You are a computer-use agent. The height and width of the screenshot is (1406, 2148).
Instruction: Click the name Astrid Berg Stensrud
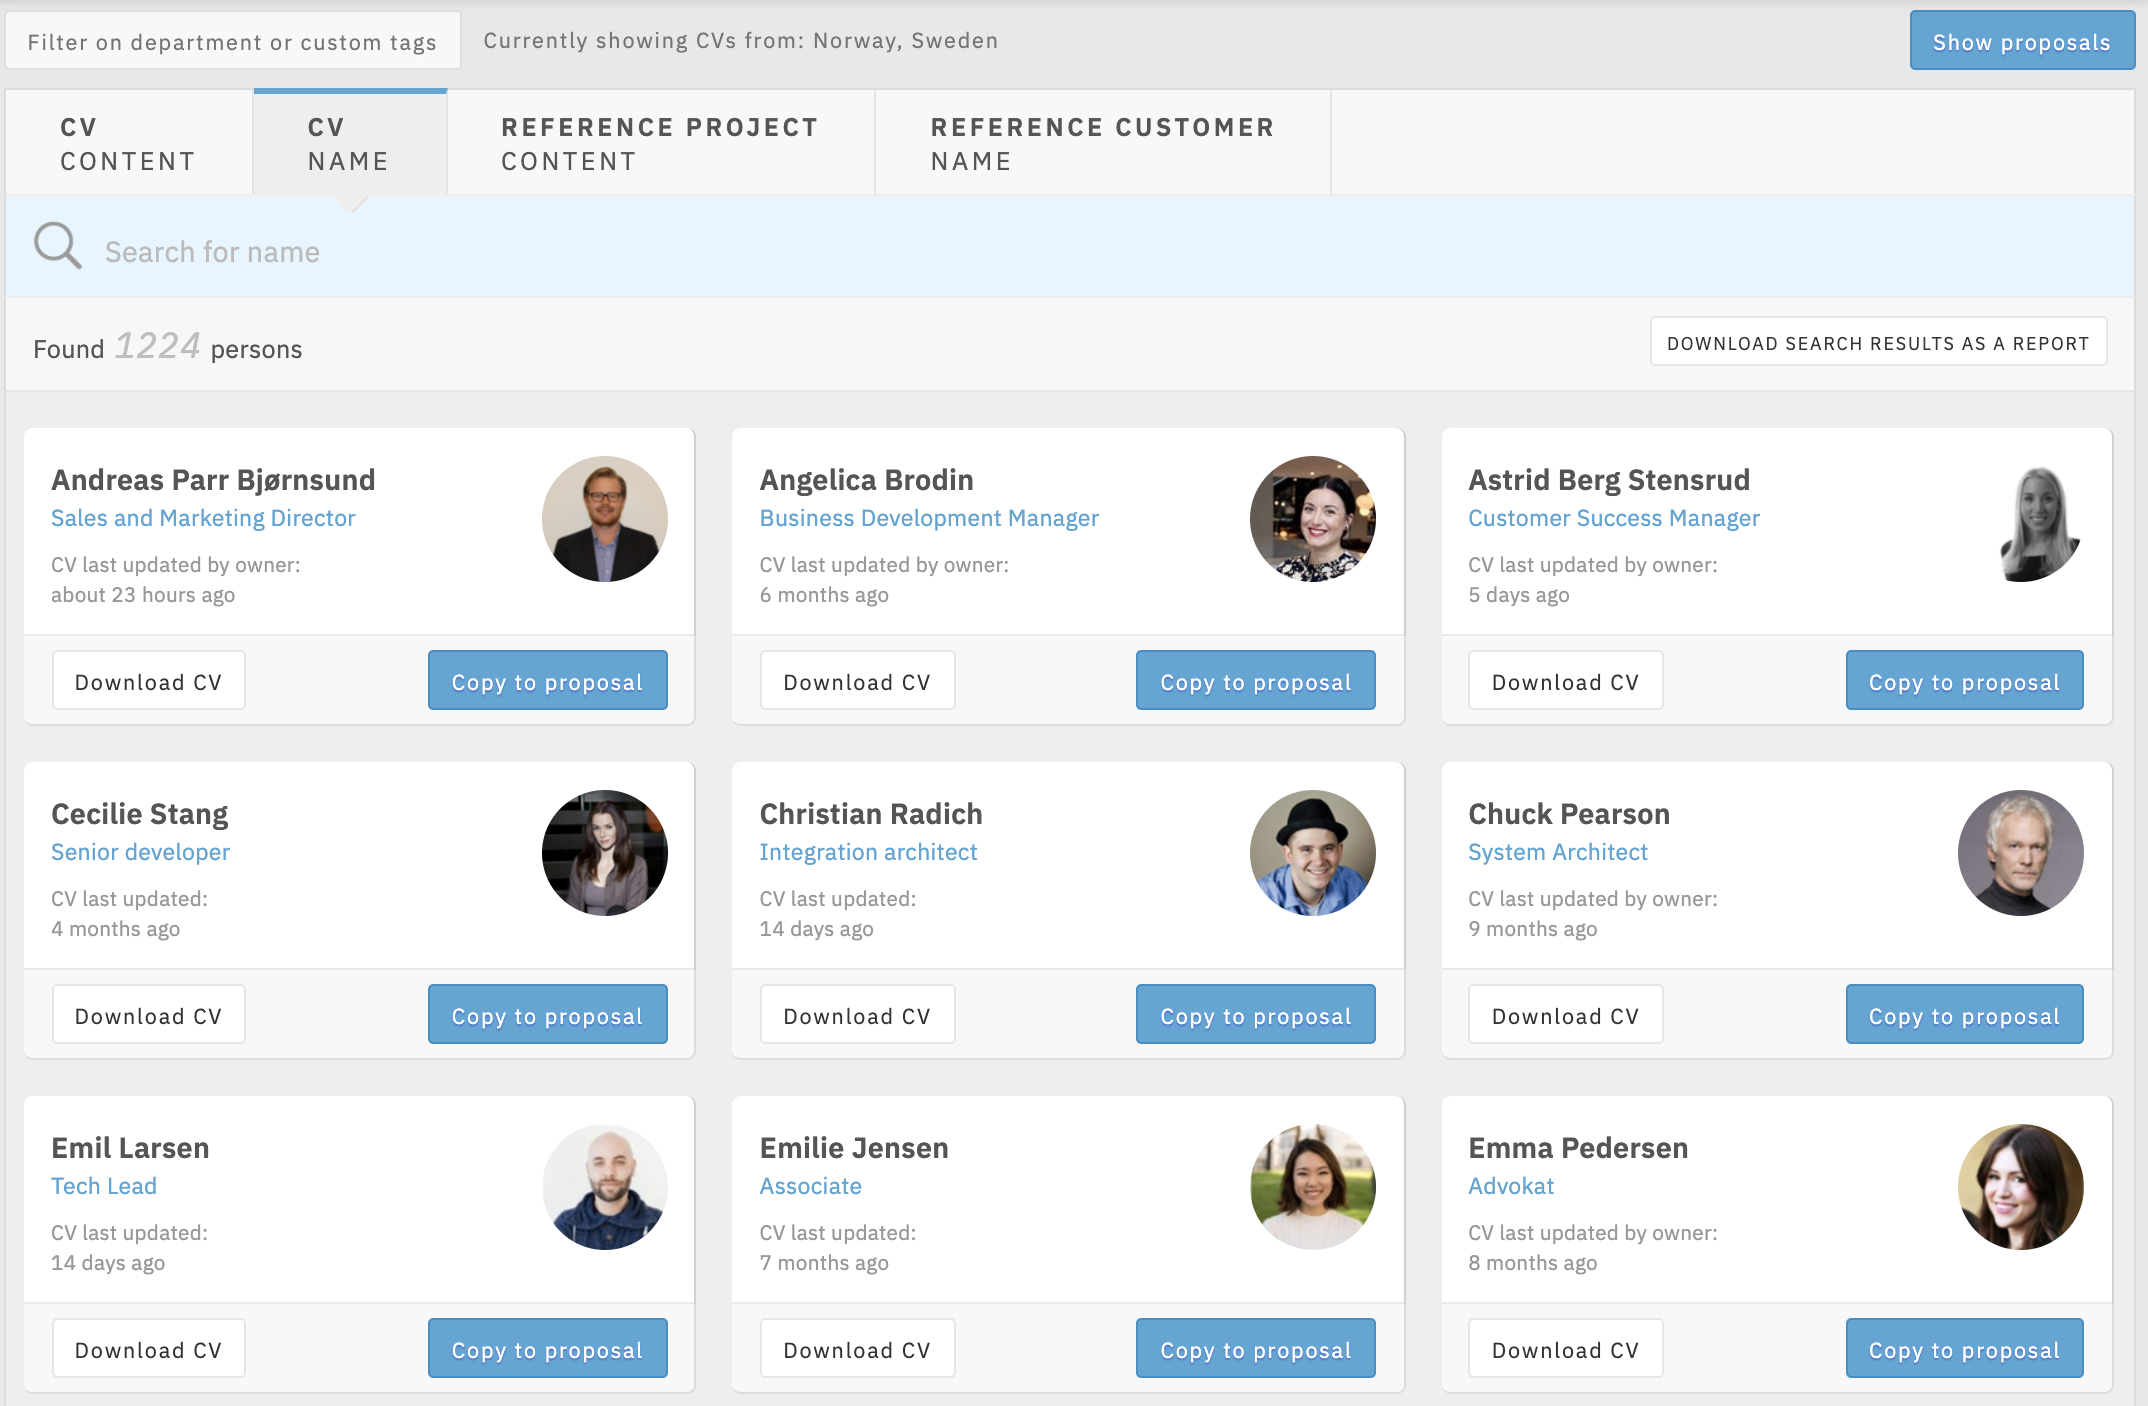point(1609,480)
